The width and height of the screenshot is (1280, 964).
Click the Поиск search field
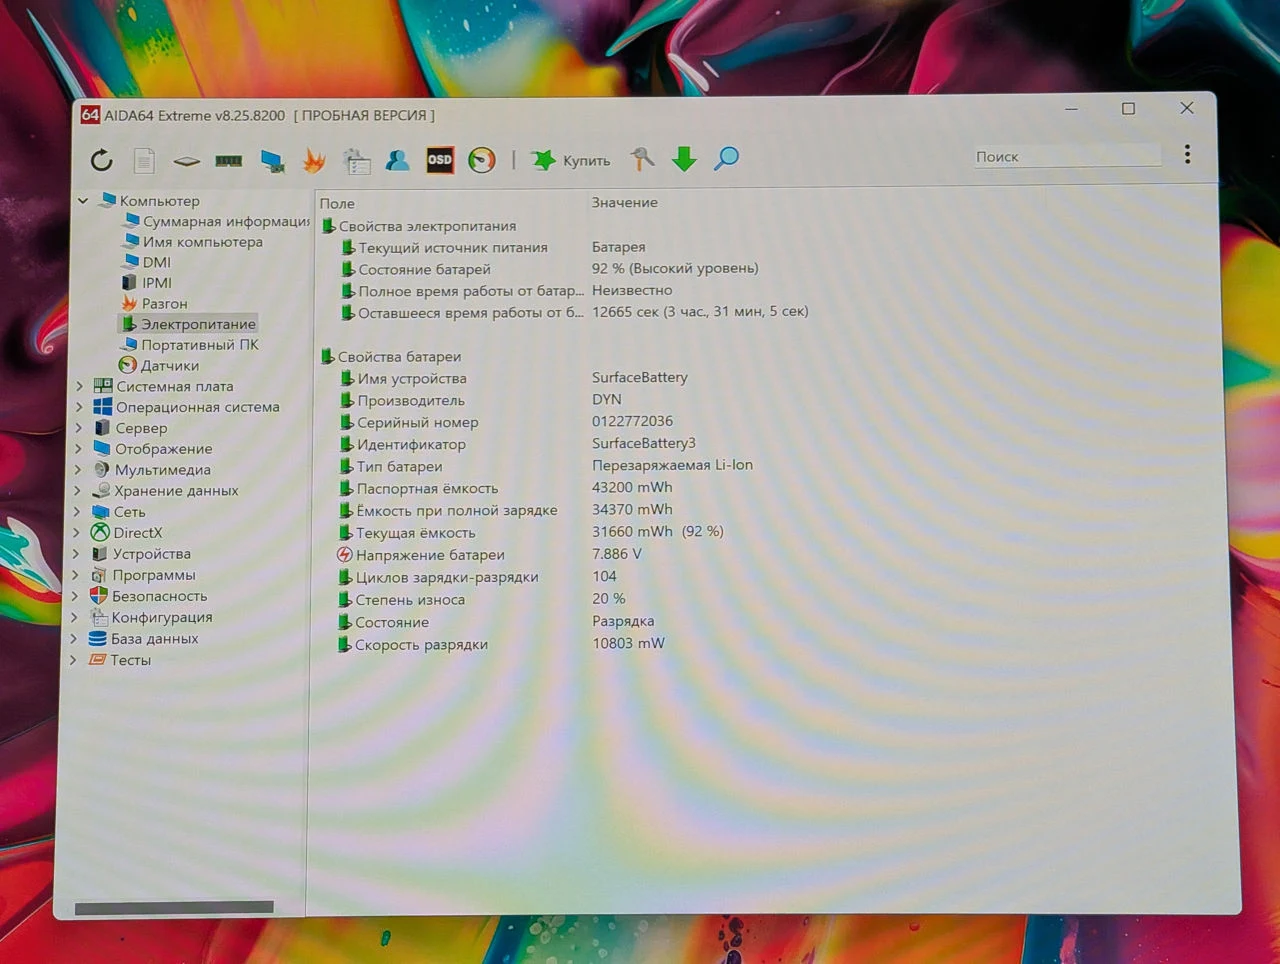coord(1067,156)
